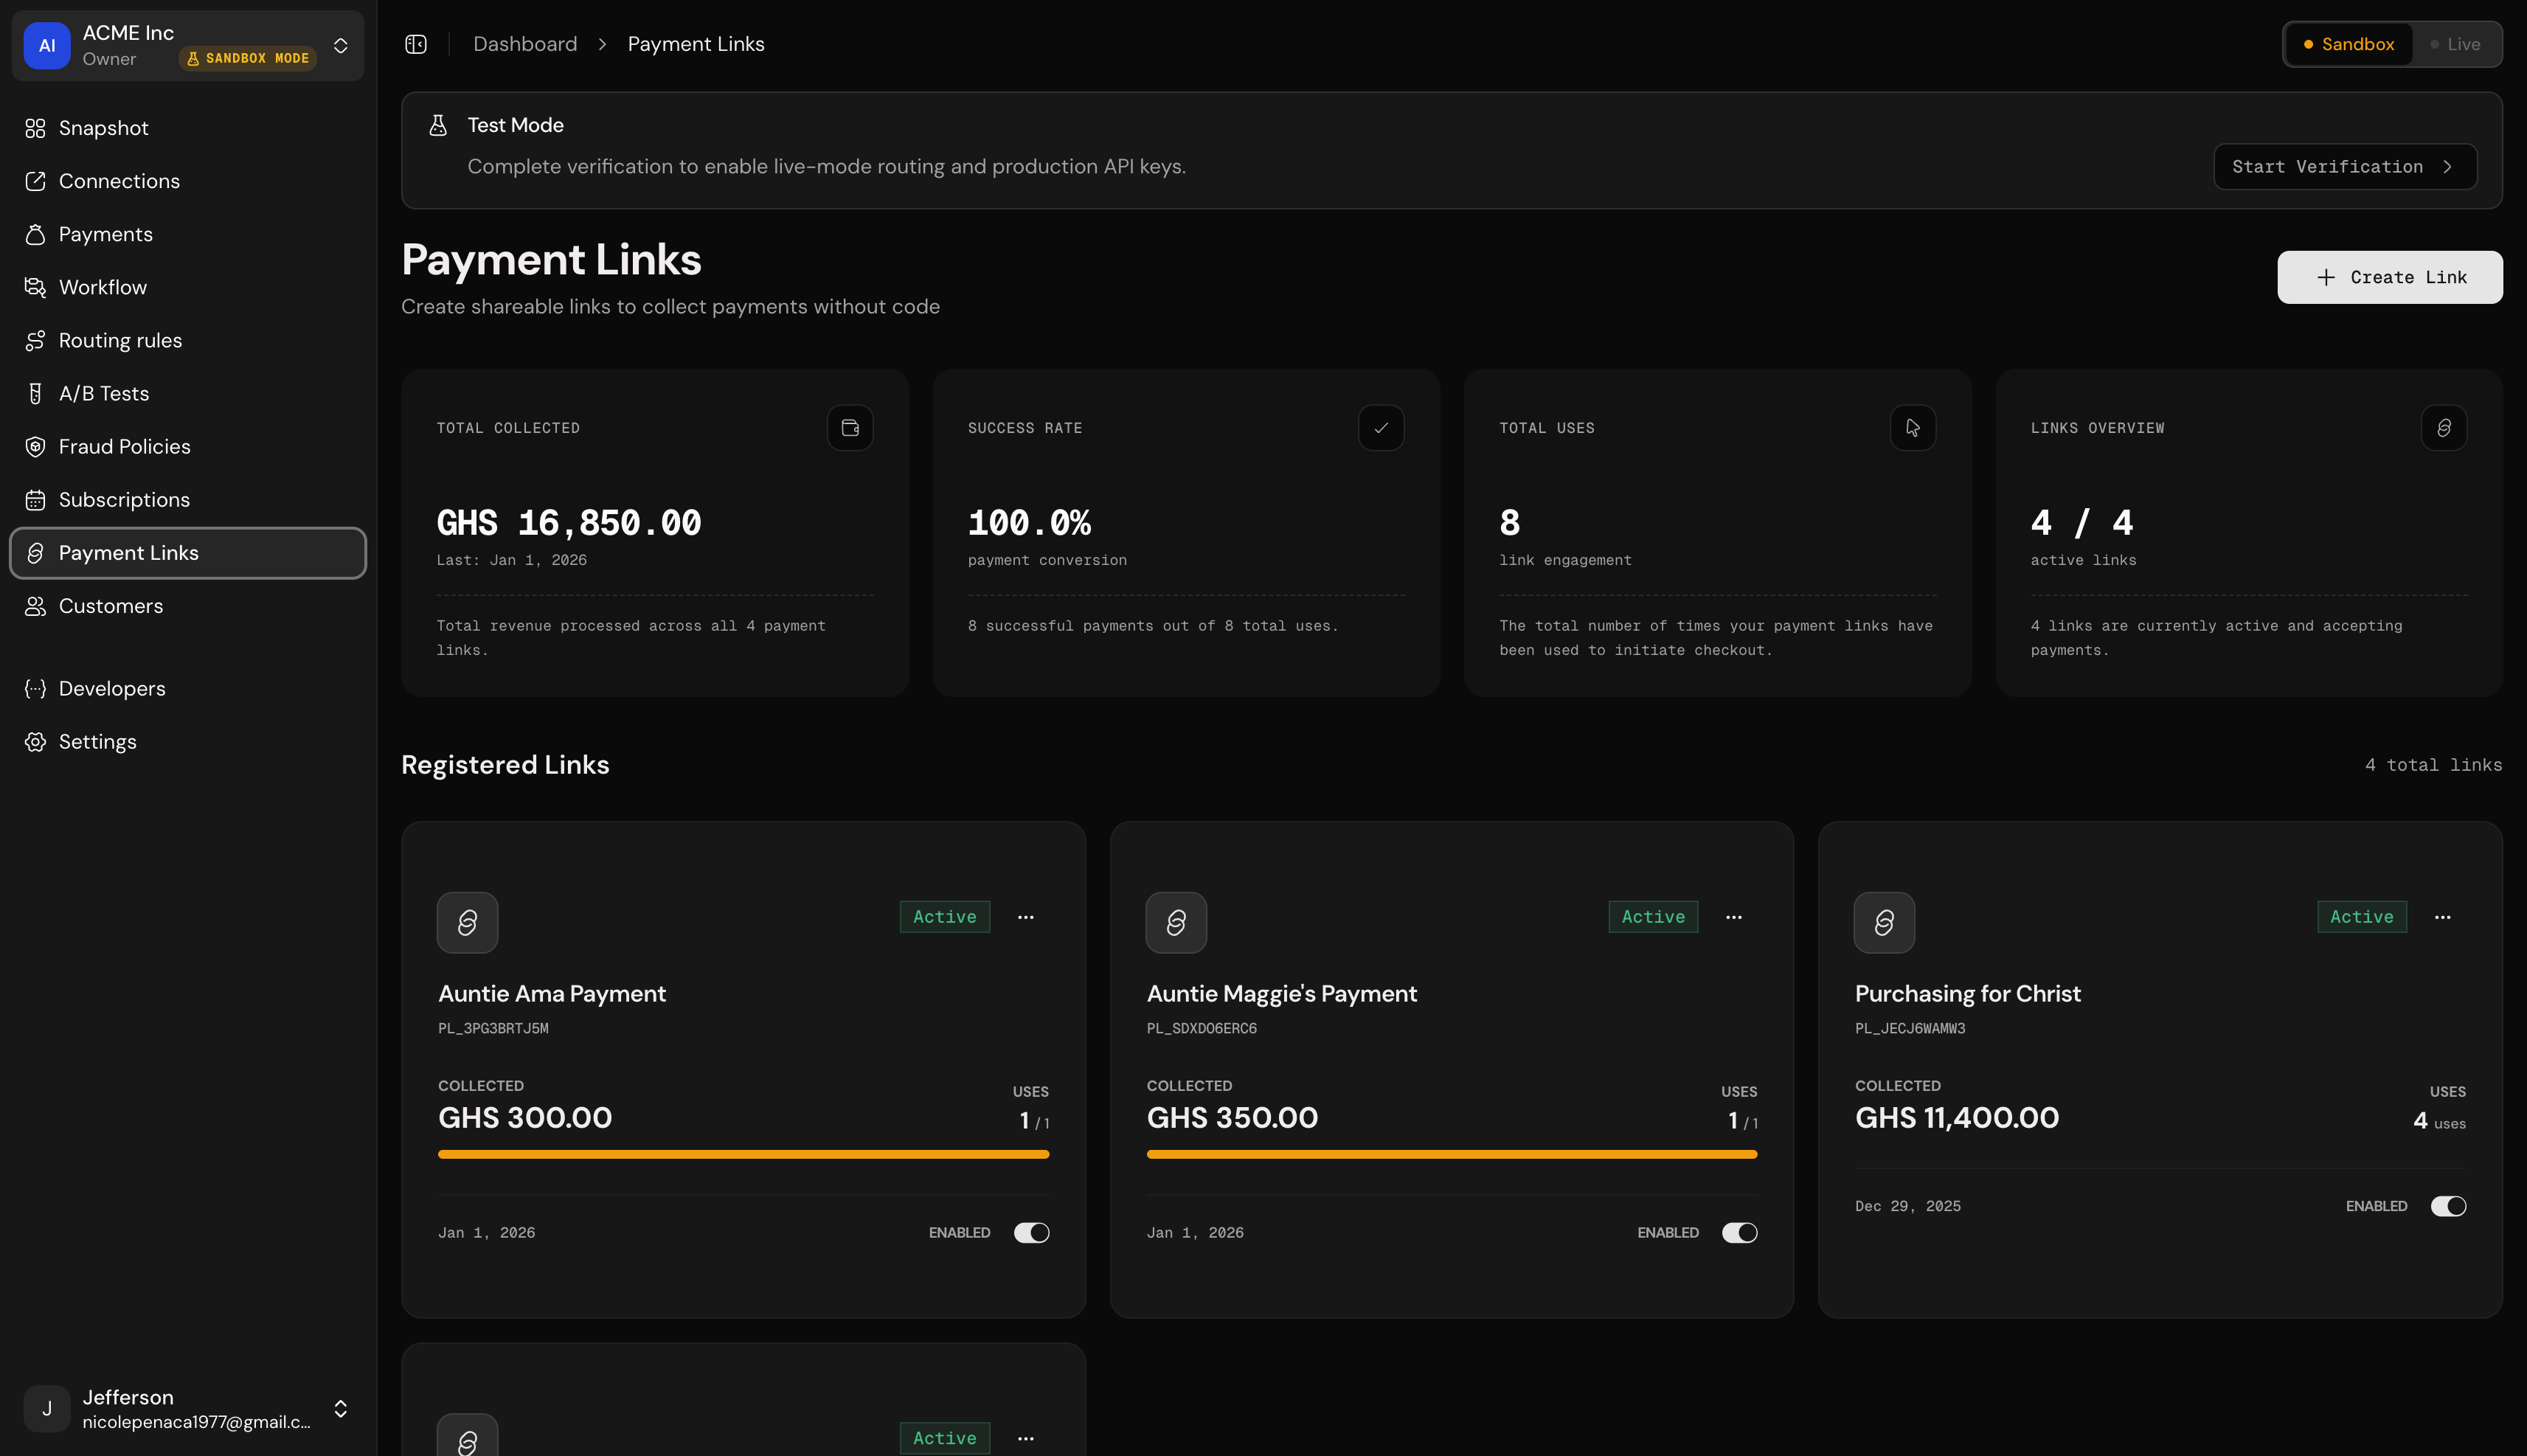2527x1456 pixels.
Task: Open Routing rules from the sidebar
Action: click(x=119, y=340)
